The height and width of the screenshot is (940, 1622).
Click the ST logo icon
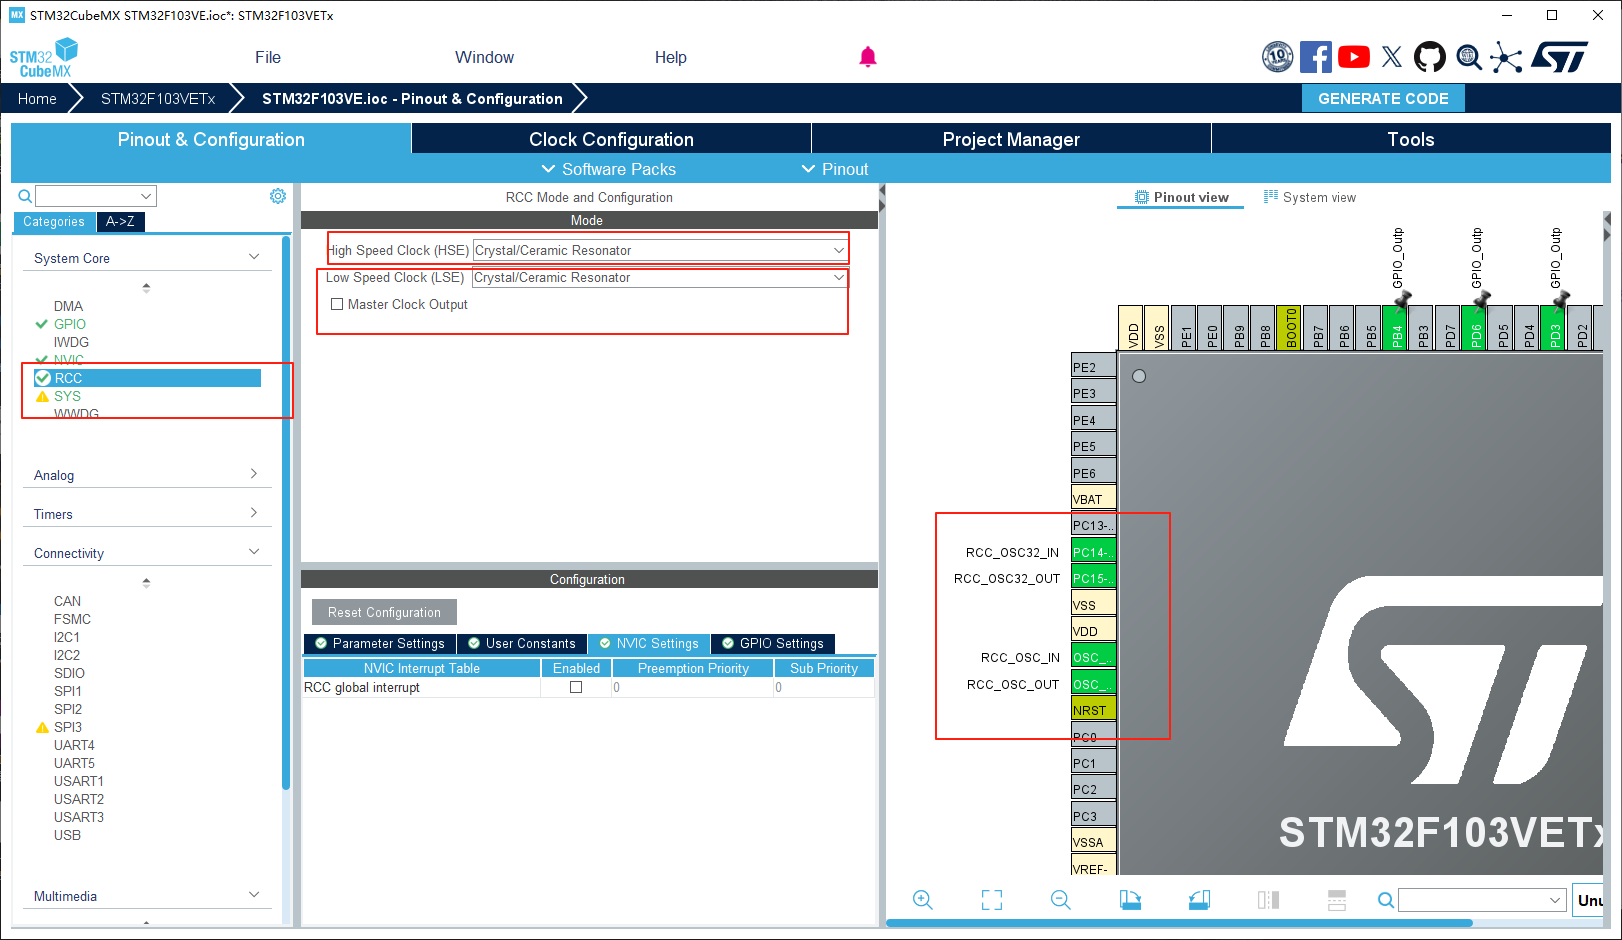point(1559,57)
